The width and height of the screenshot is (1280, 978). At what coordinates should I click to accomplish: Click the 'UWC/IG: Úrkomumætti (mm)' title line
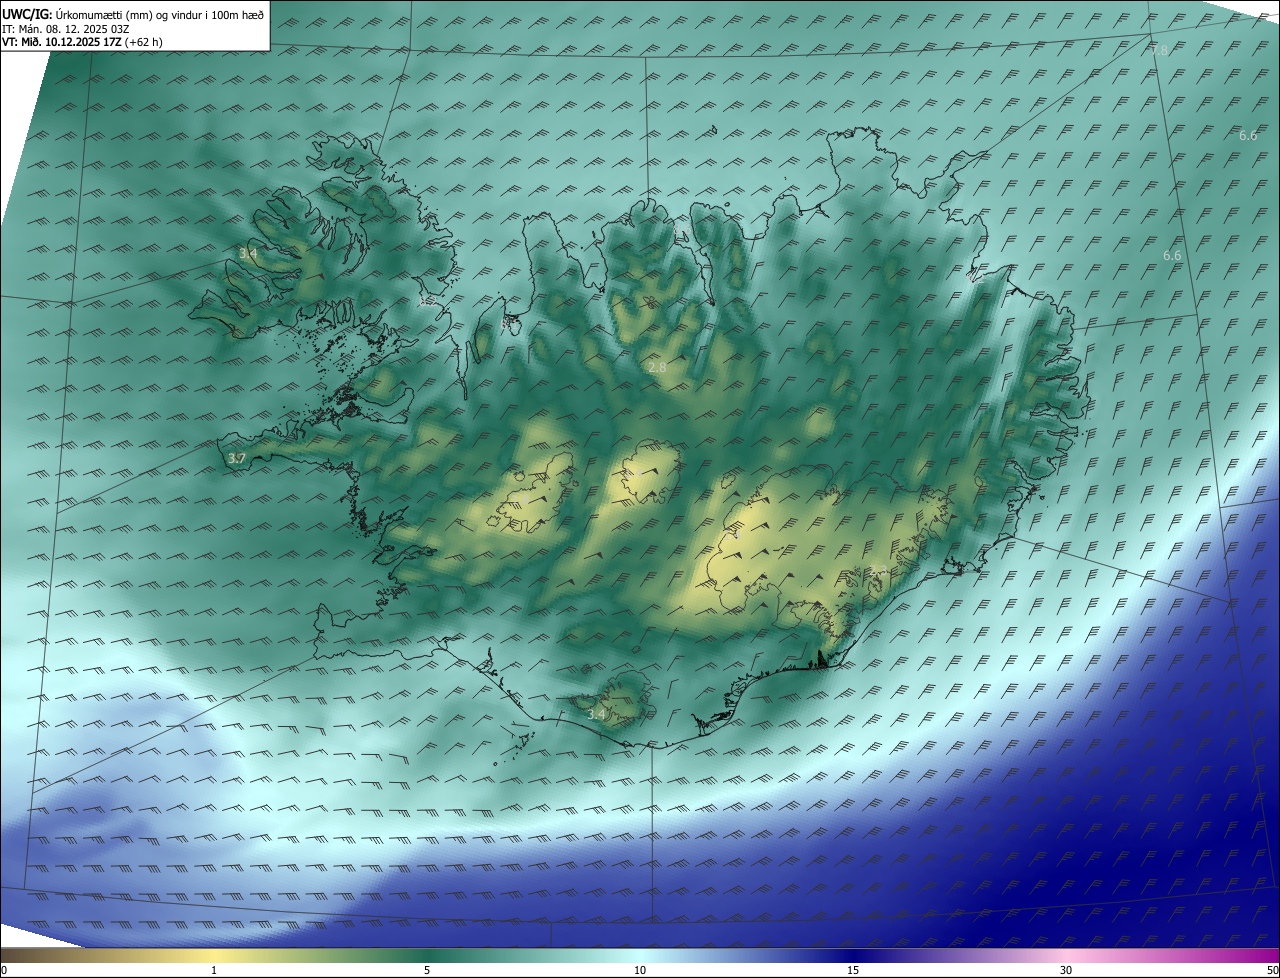(134, 14)
